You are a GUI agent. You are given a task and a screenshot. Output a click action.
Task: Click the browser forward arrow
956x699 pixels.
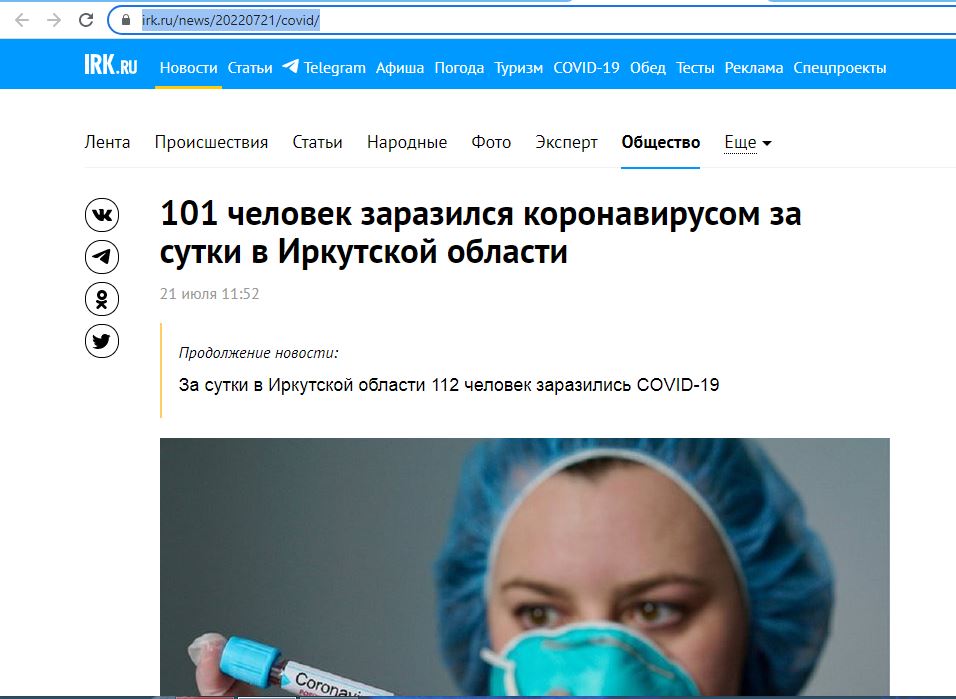tap(54, 20)
